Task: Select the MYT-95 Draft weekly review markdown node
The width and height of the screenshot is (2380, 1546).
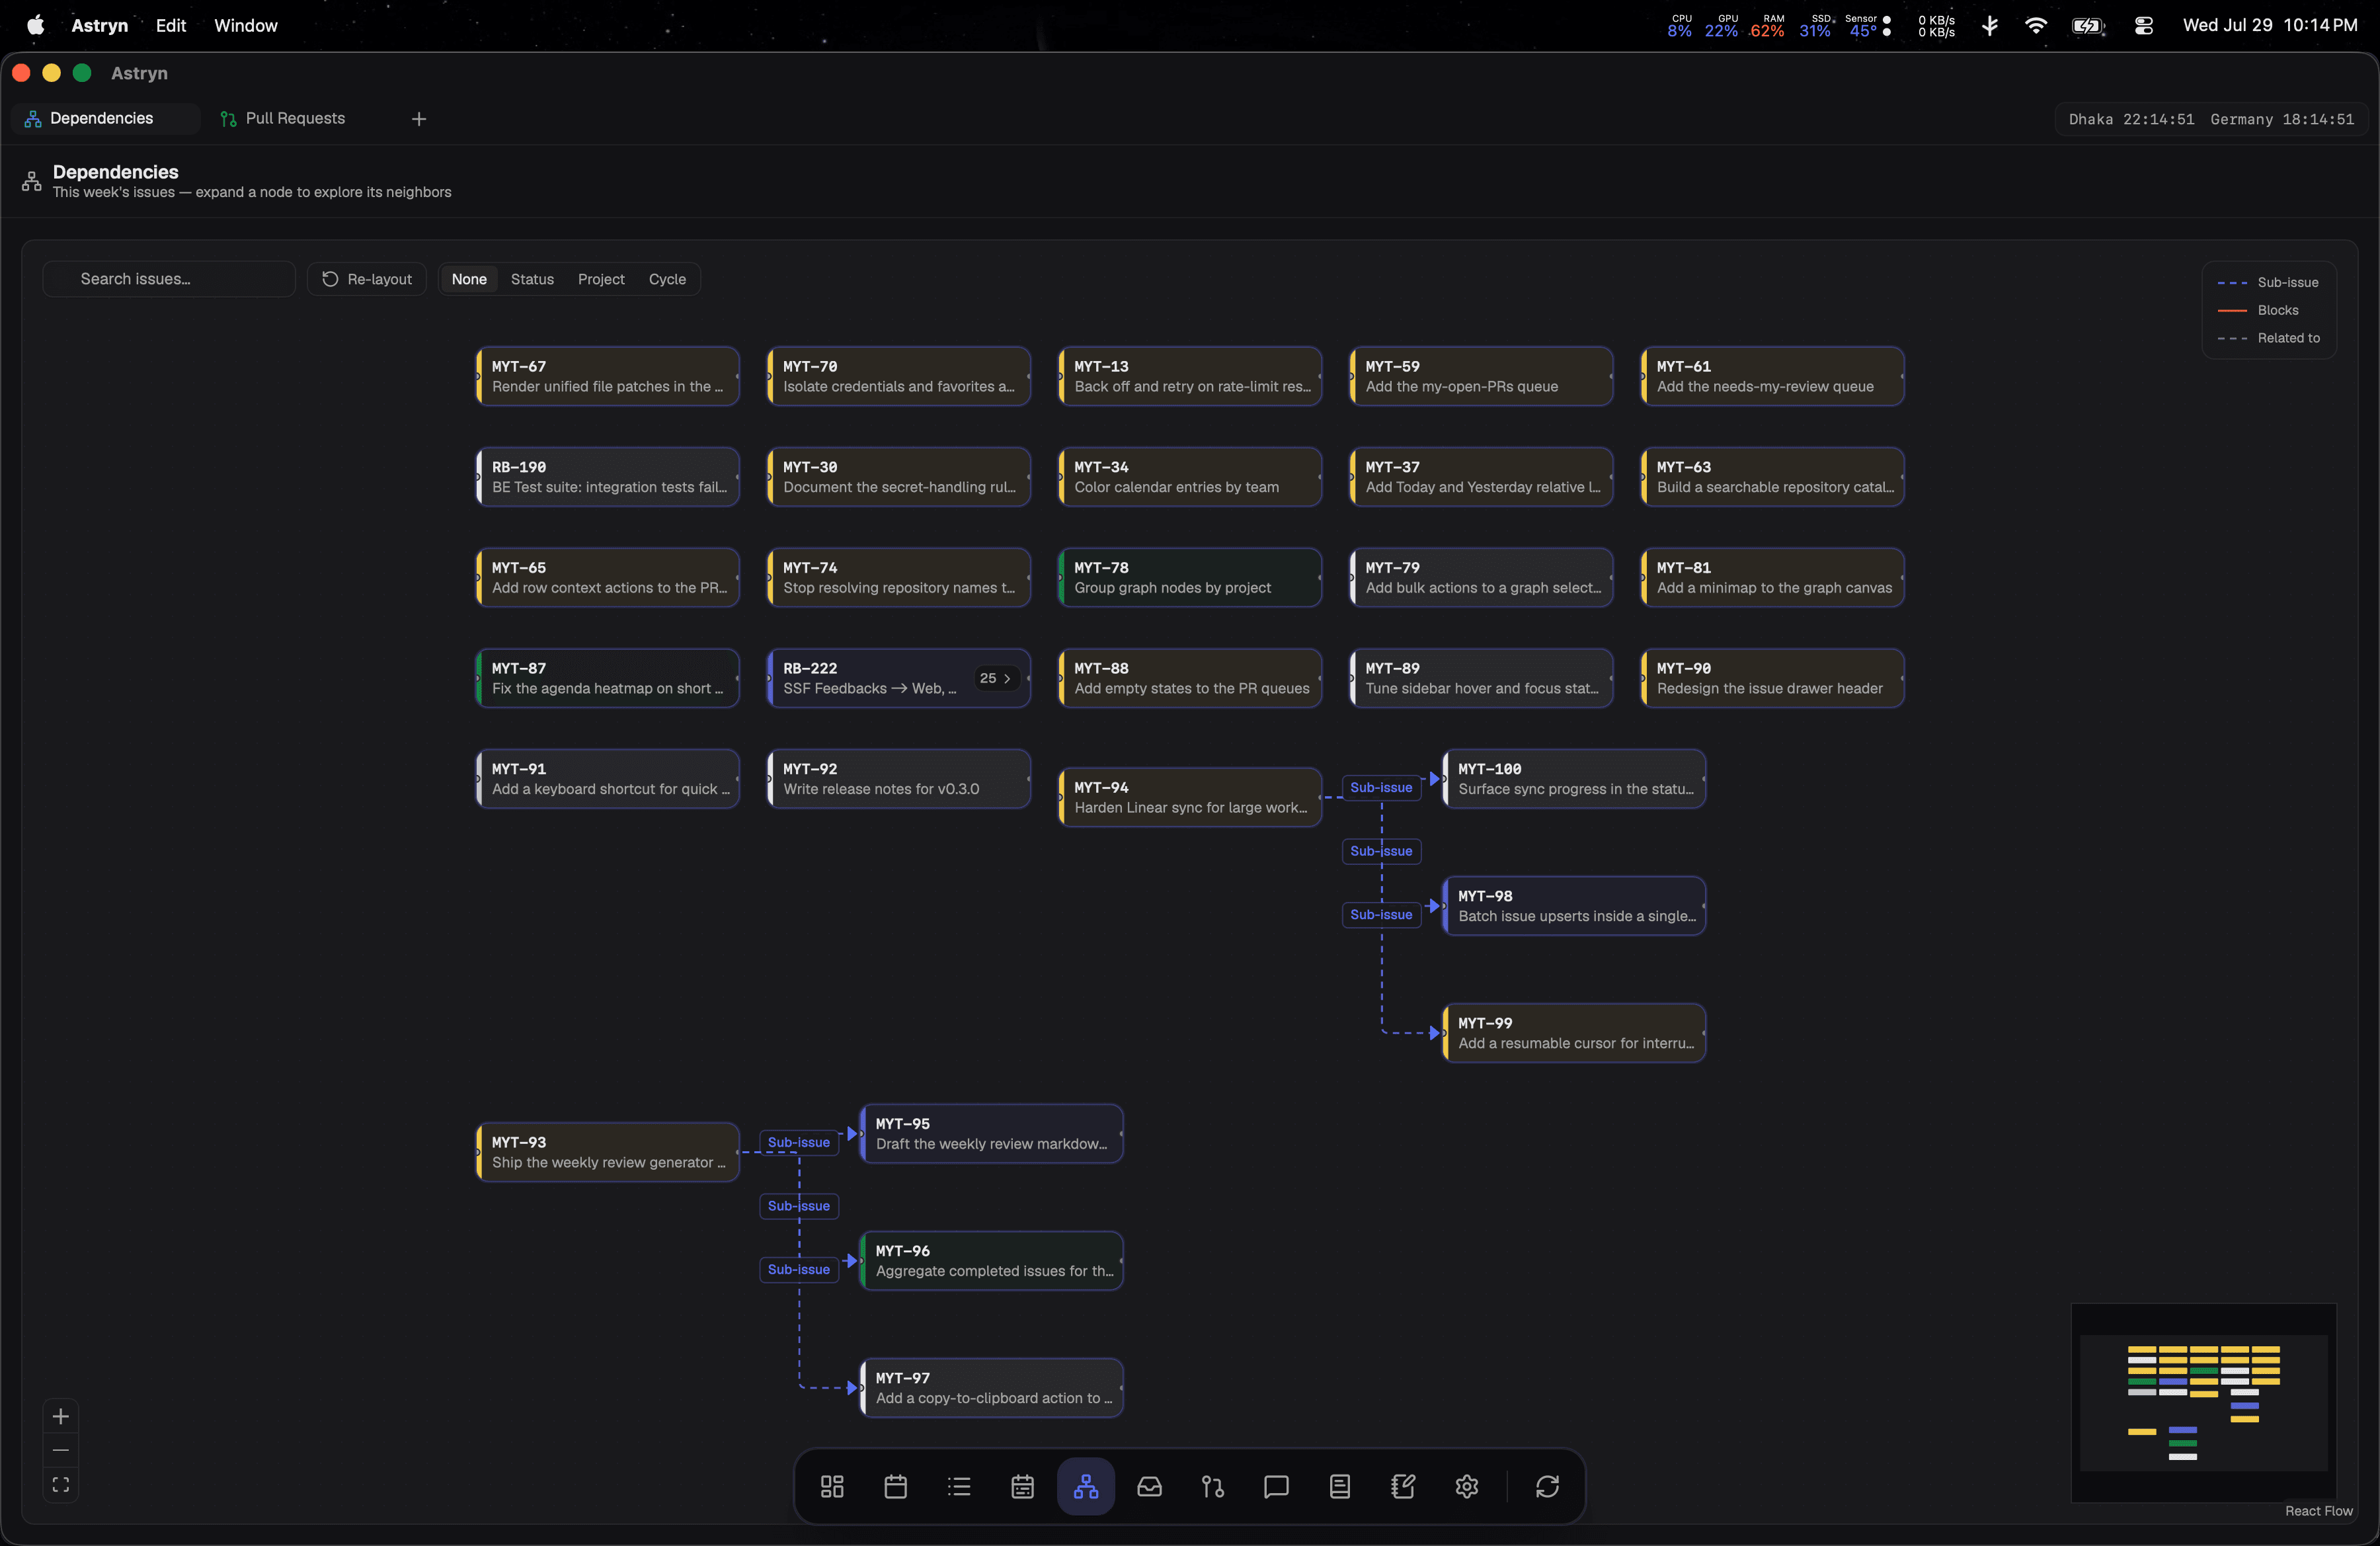Action: point(992,1134)
